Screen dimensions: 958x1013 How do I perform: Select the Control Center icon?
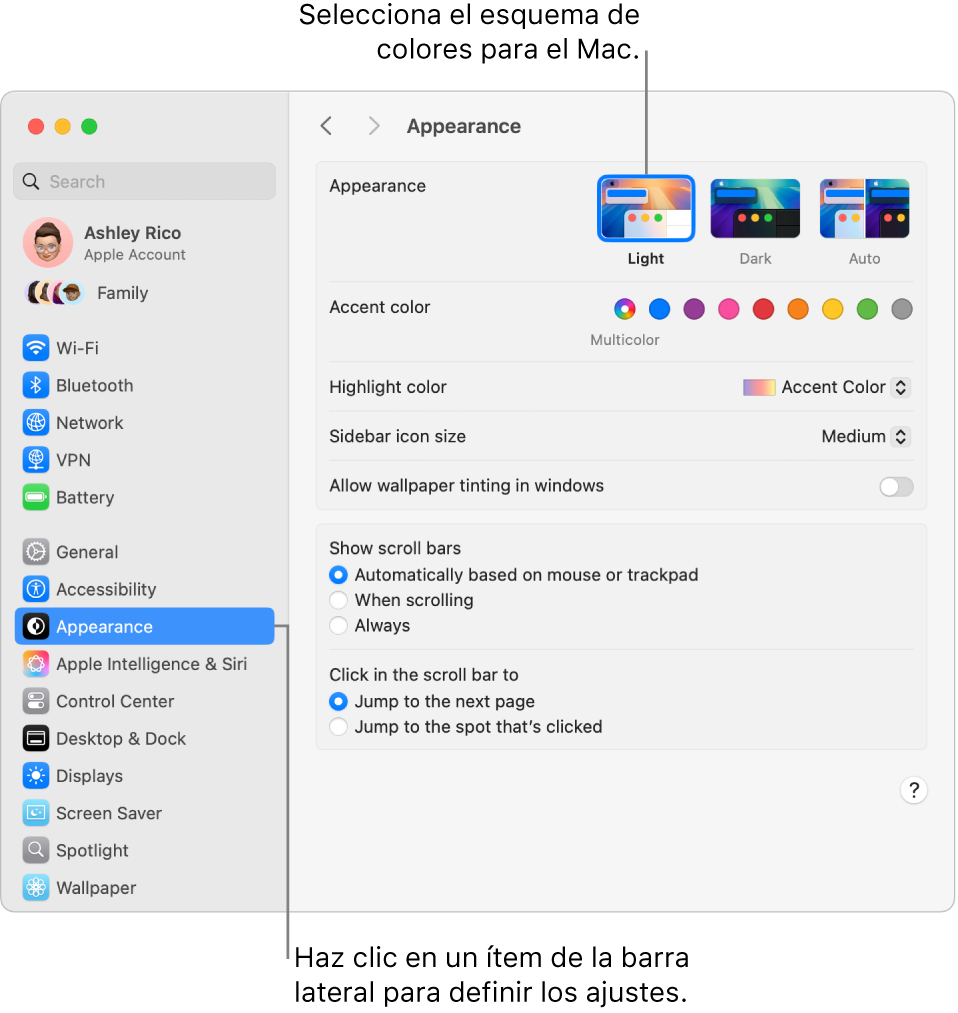click(x=36, y=701)
